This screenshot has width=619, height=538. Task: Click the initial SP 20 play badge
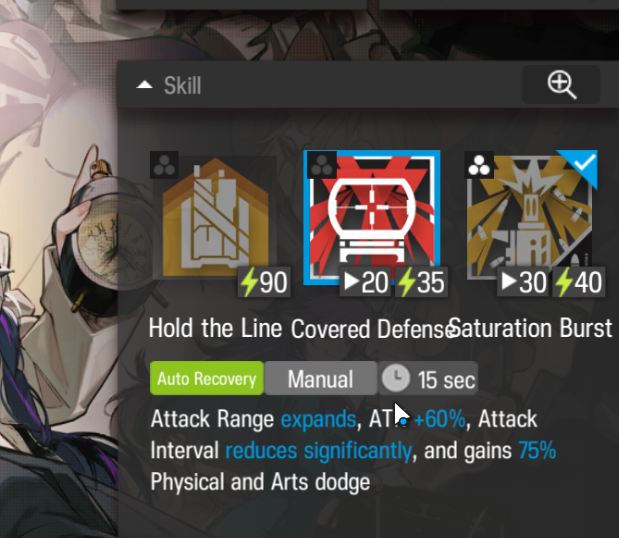coord(365,282)
